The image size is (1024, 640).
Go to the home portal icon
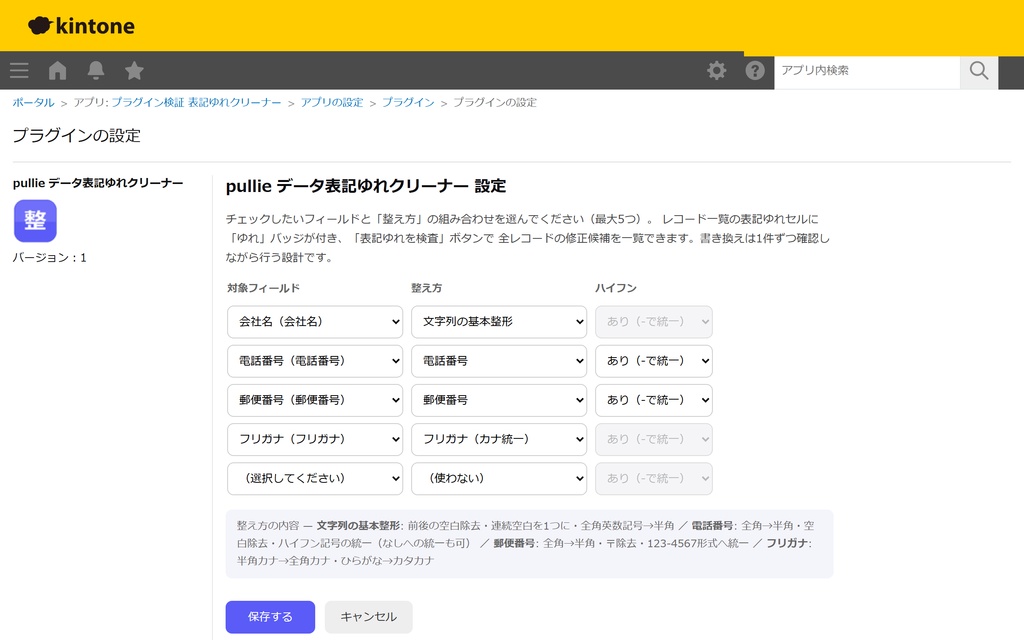[57, 71]
